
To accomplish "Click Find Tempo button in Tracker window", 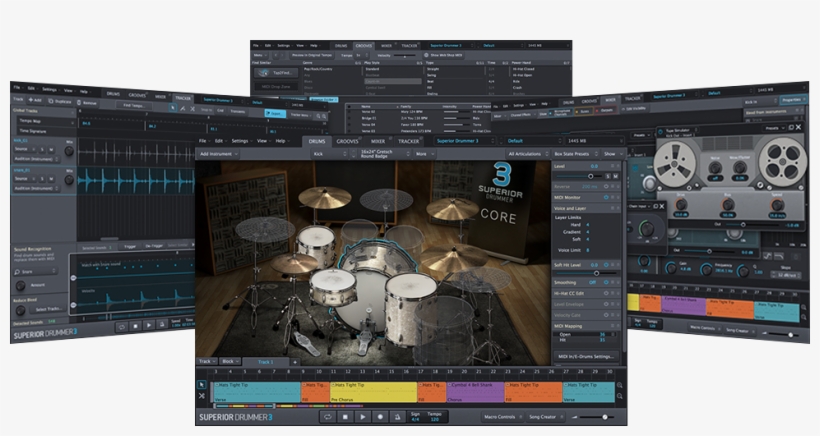I will (x=134, y=105).
